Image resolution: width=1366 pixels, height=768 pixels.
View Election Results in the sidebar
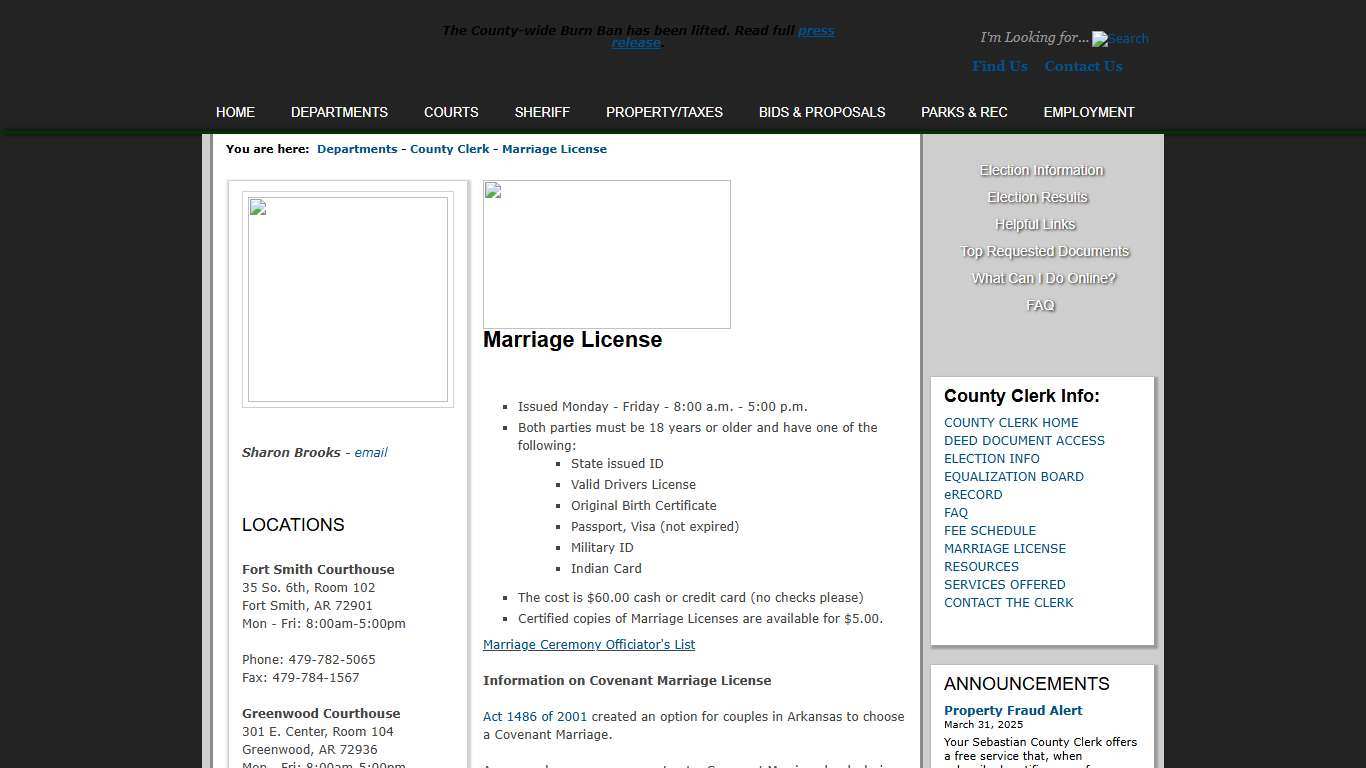pyautogui.click(x=1037, y=197)
